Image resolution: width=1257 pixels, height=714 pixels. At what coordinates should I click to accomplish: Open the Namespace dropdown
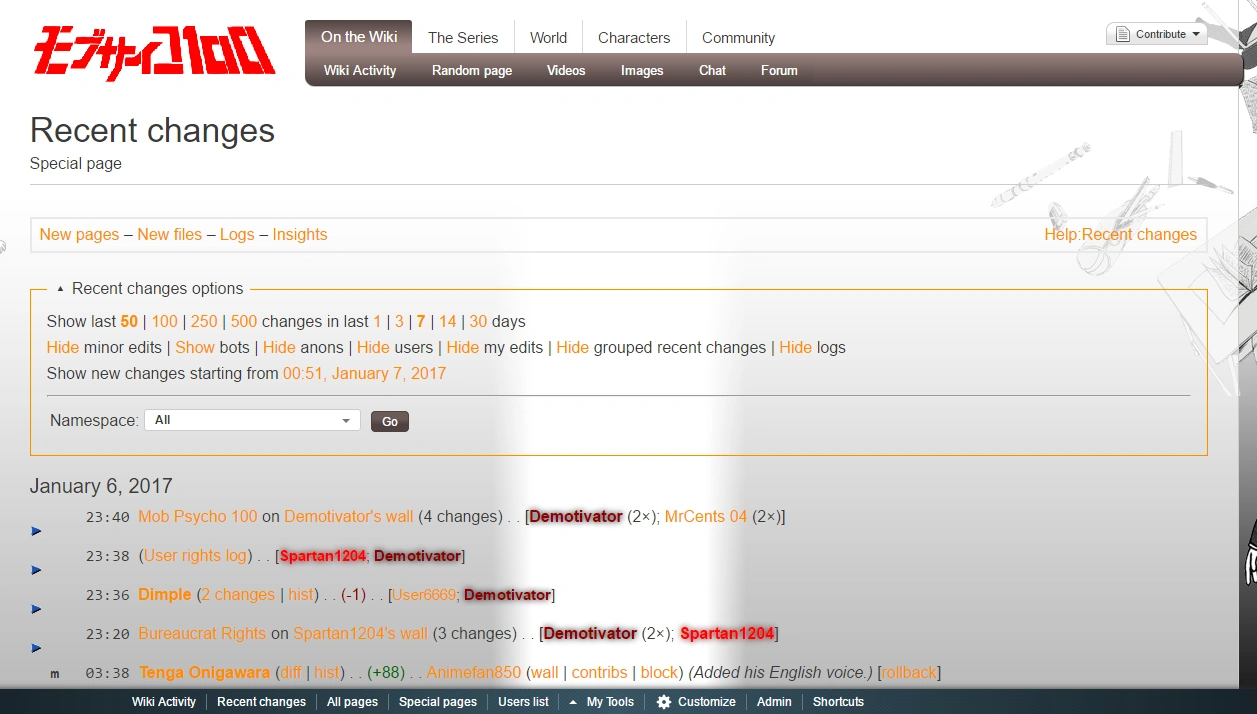(252, 421)
